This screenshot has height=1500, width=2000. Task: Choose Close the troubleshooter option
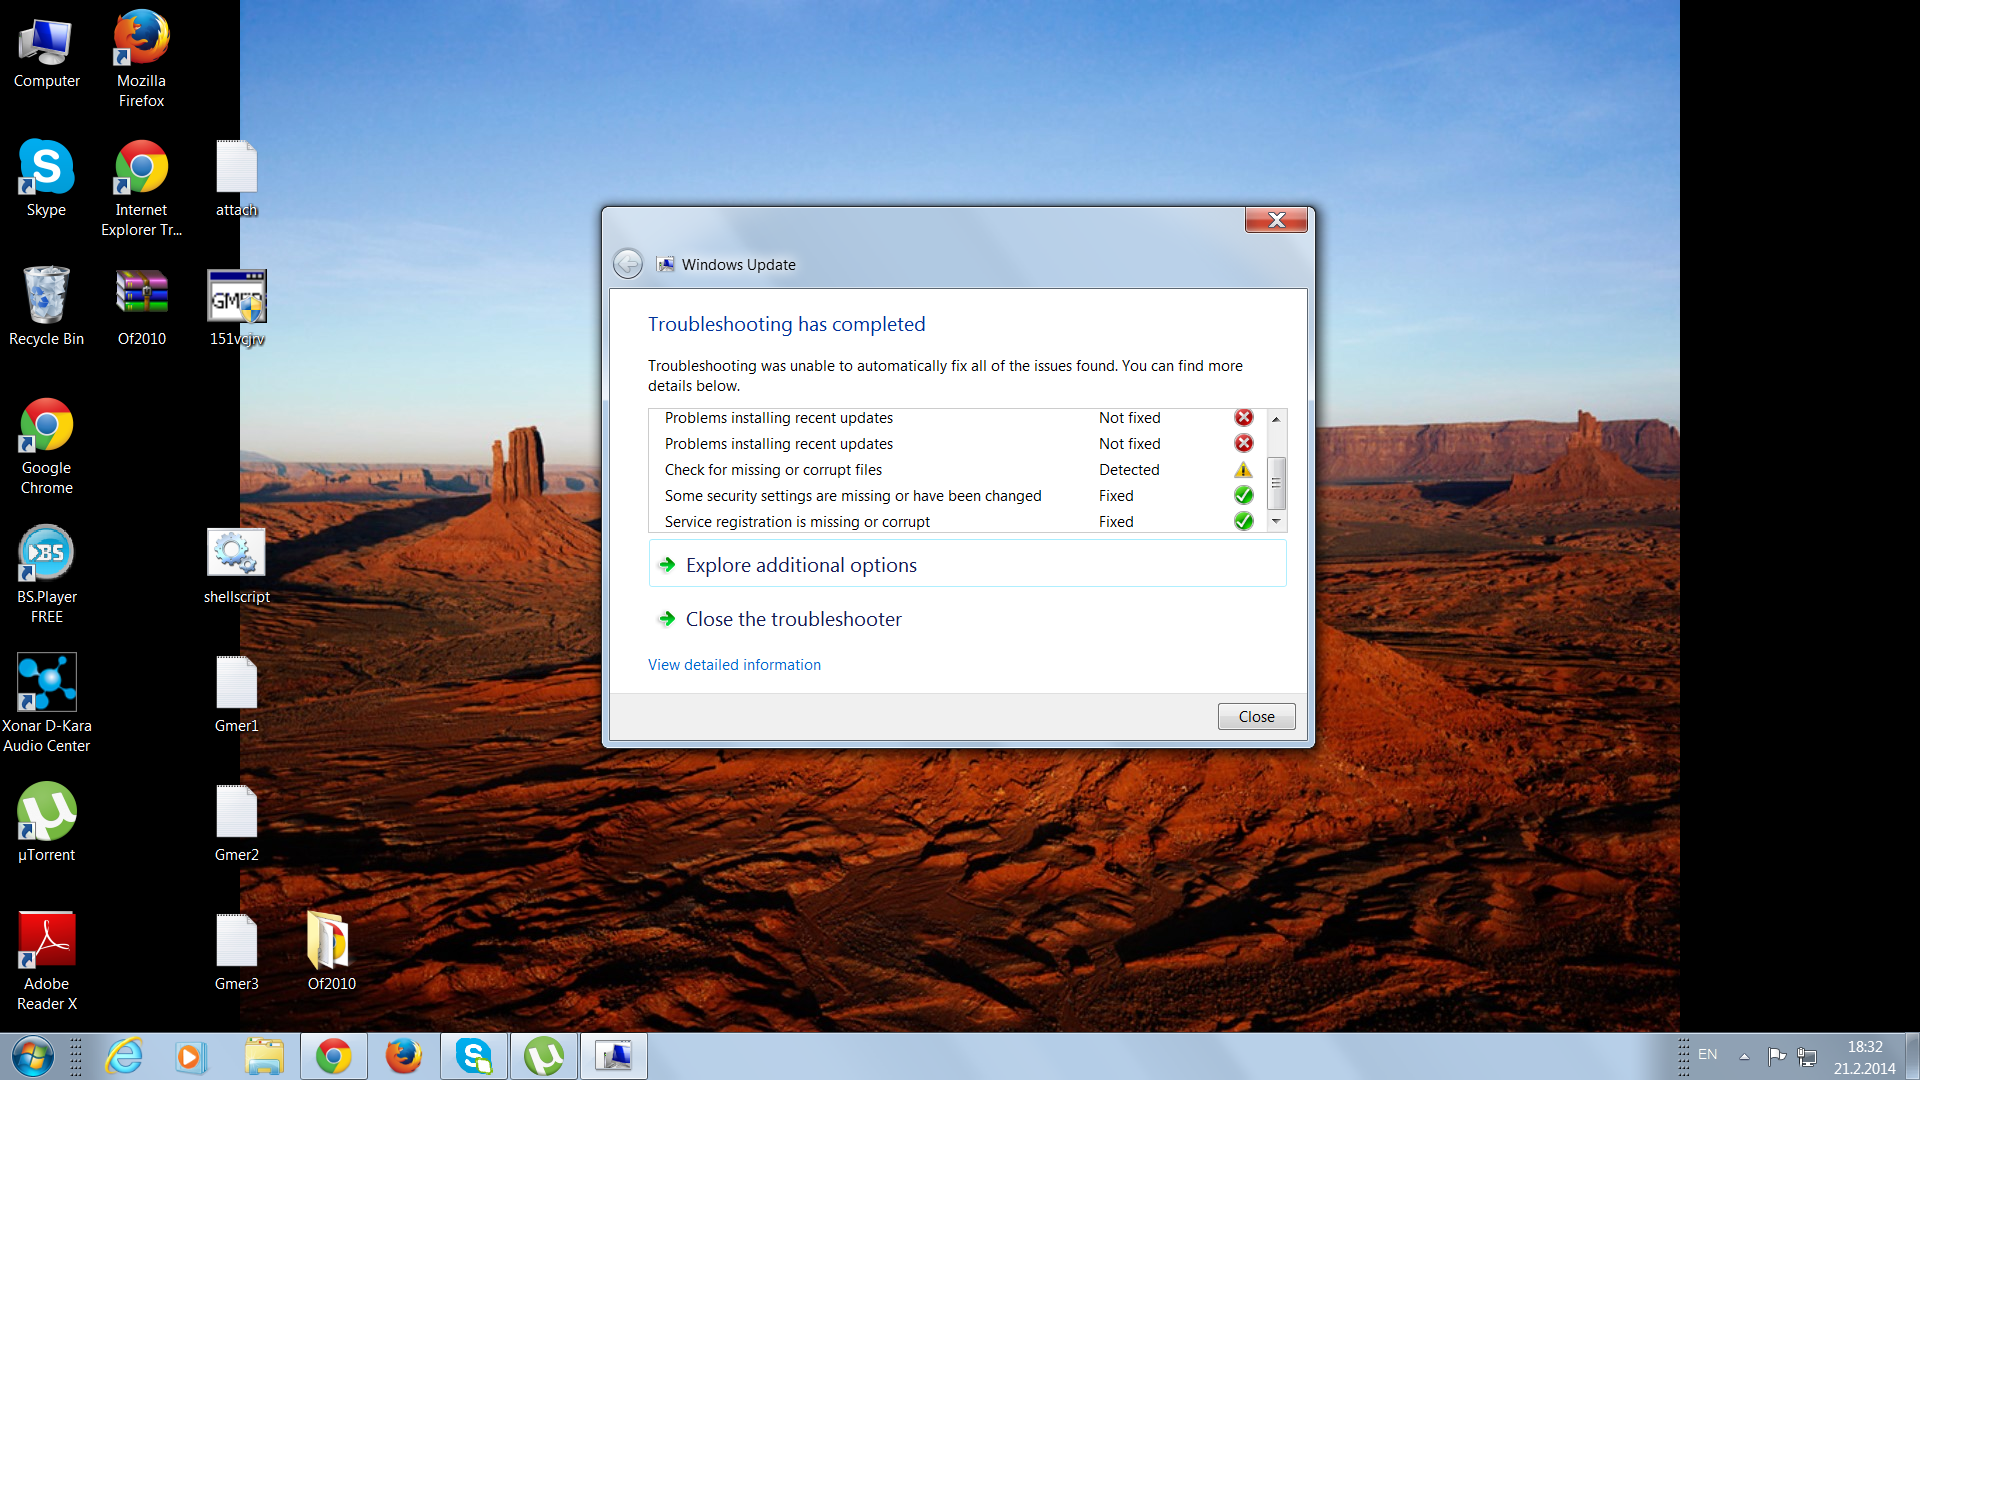point(793,619)
